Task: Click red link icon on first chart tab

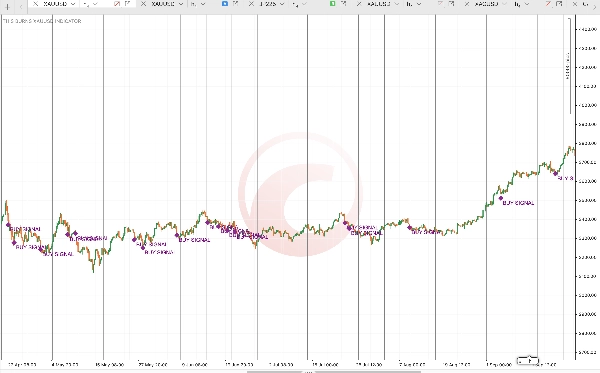Action: pos(117,3)
